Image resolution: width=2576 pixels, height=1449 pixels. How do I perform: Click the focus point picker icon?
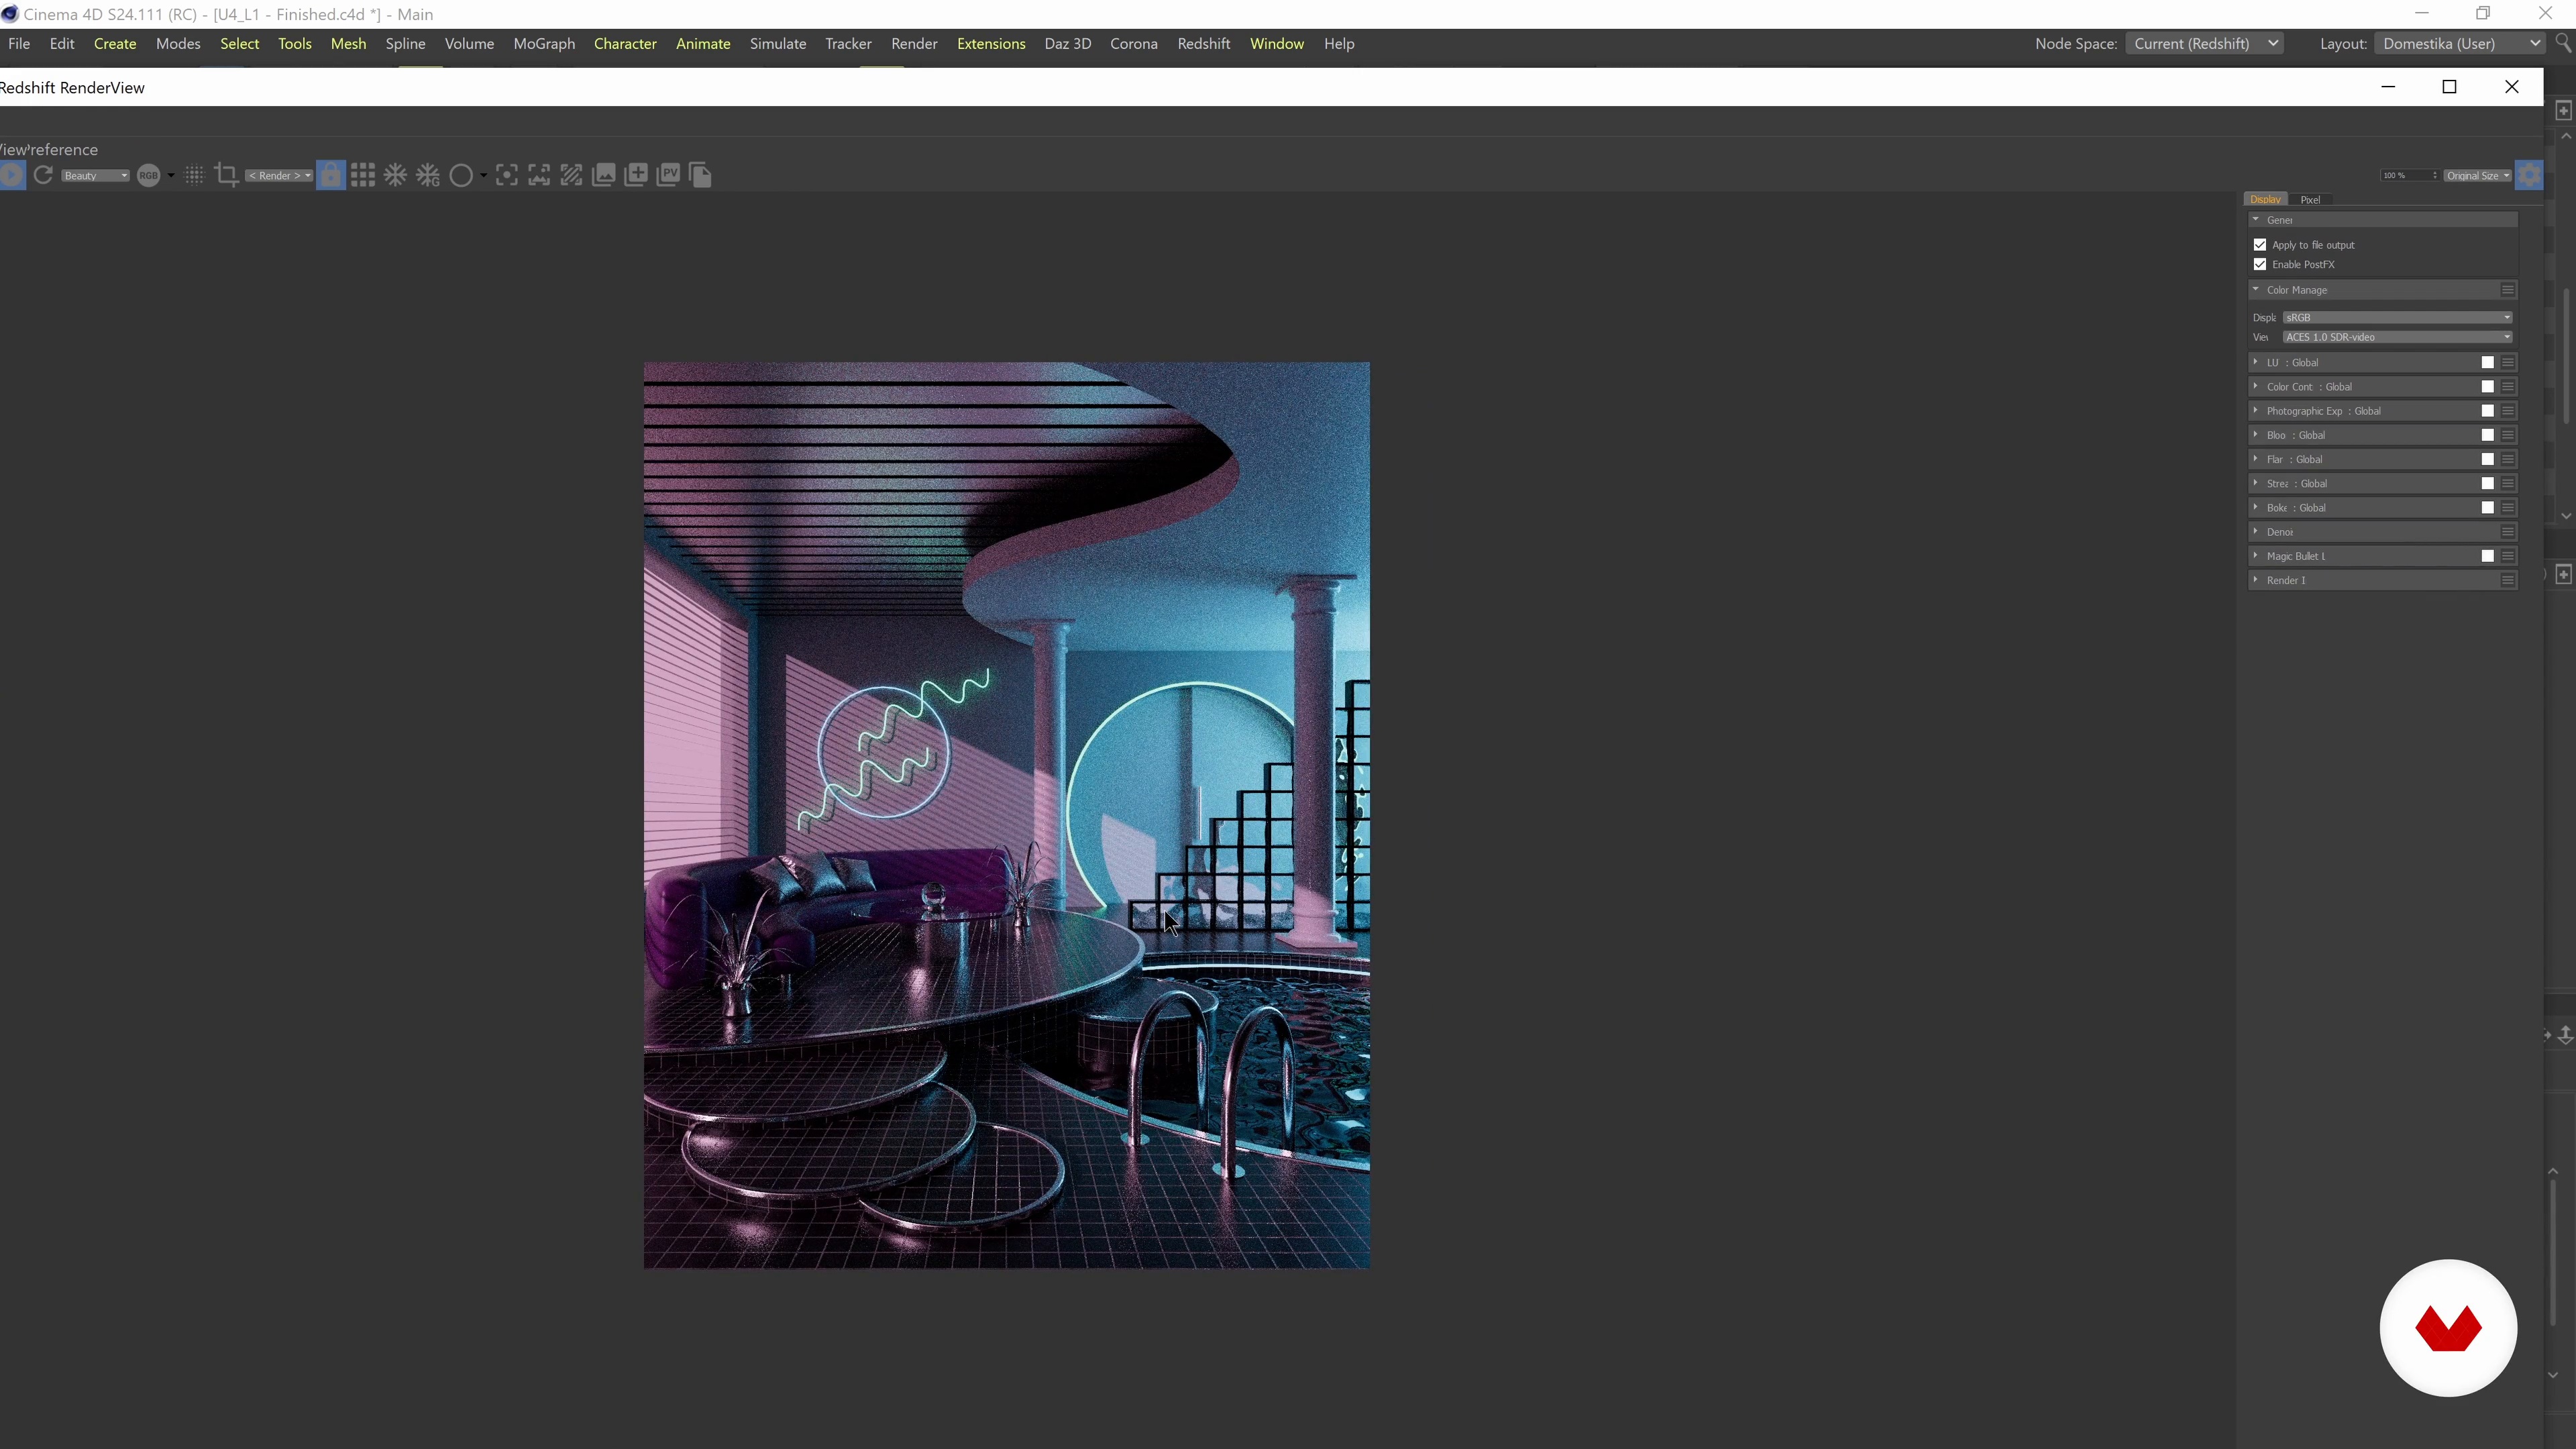507,176
